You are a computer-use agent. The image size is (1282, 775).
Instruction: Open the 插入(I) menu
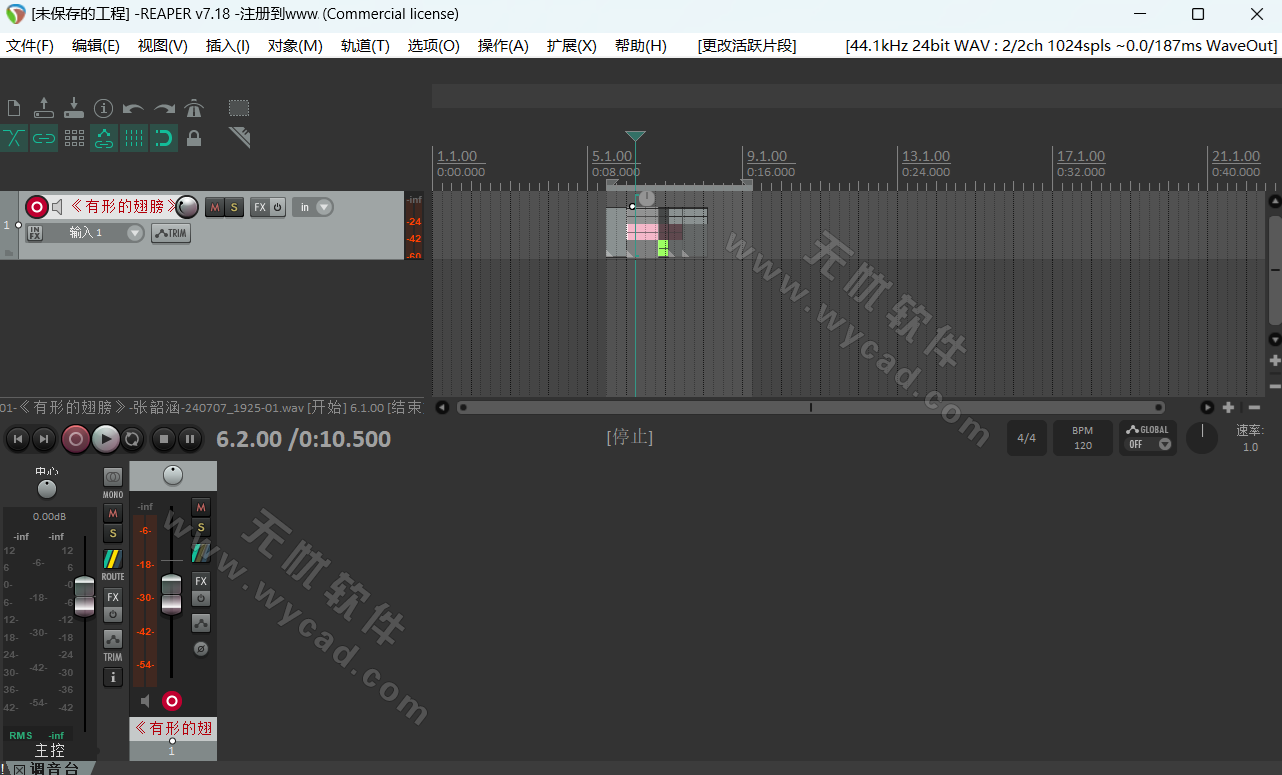(x=227, y=46)
